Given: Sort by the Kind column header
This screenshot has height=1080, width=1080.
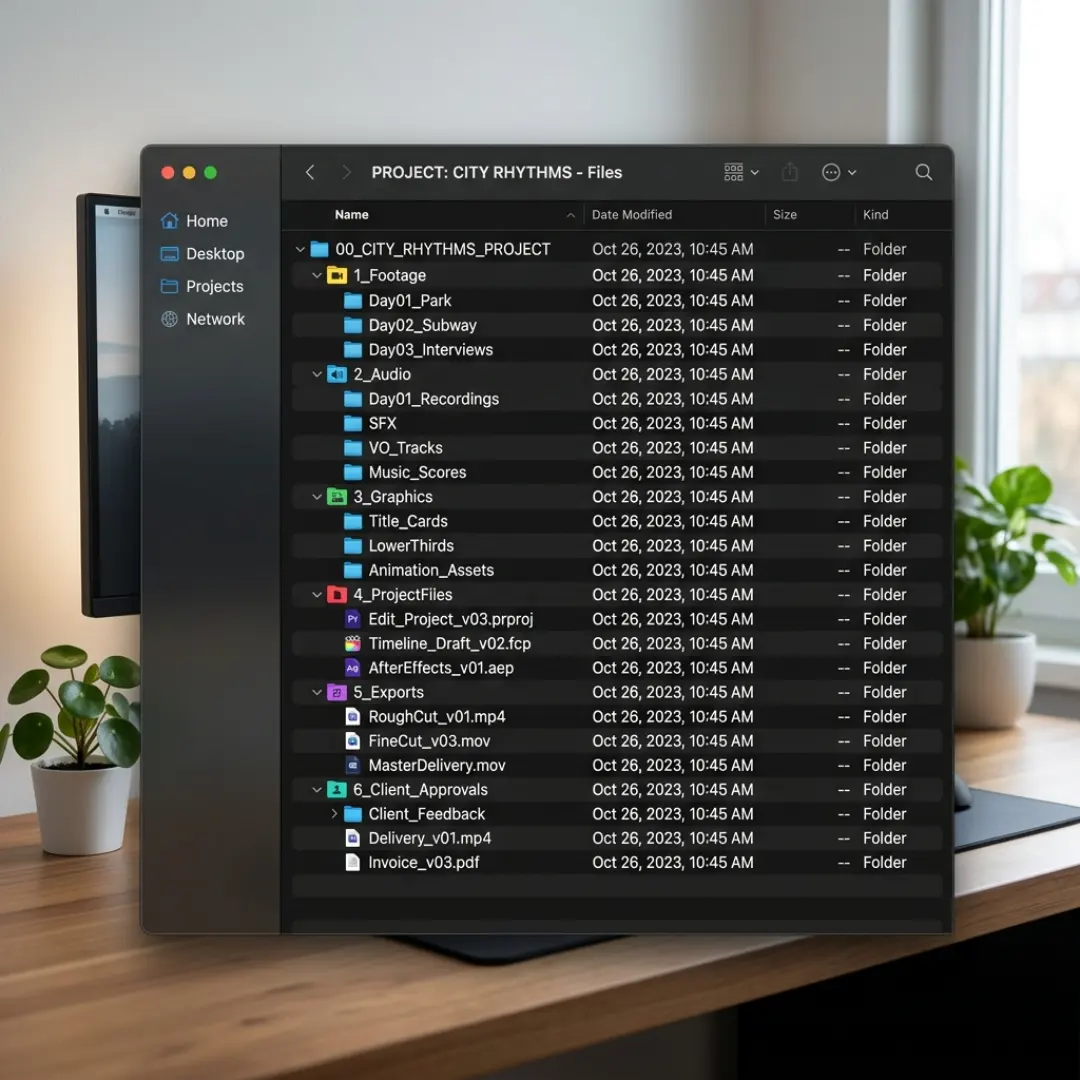Looking at the screenshot, I should (875, 215).
